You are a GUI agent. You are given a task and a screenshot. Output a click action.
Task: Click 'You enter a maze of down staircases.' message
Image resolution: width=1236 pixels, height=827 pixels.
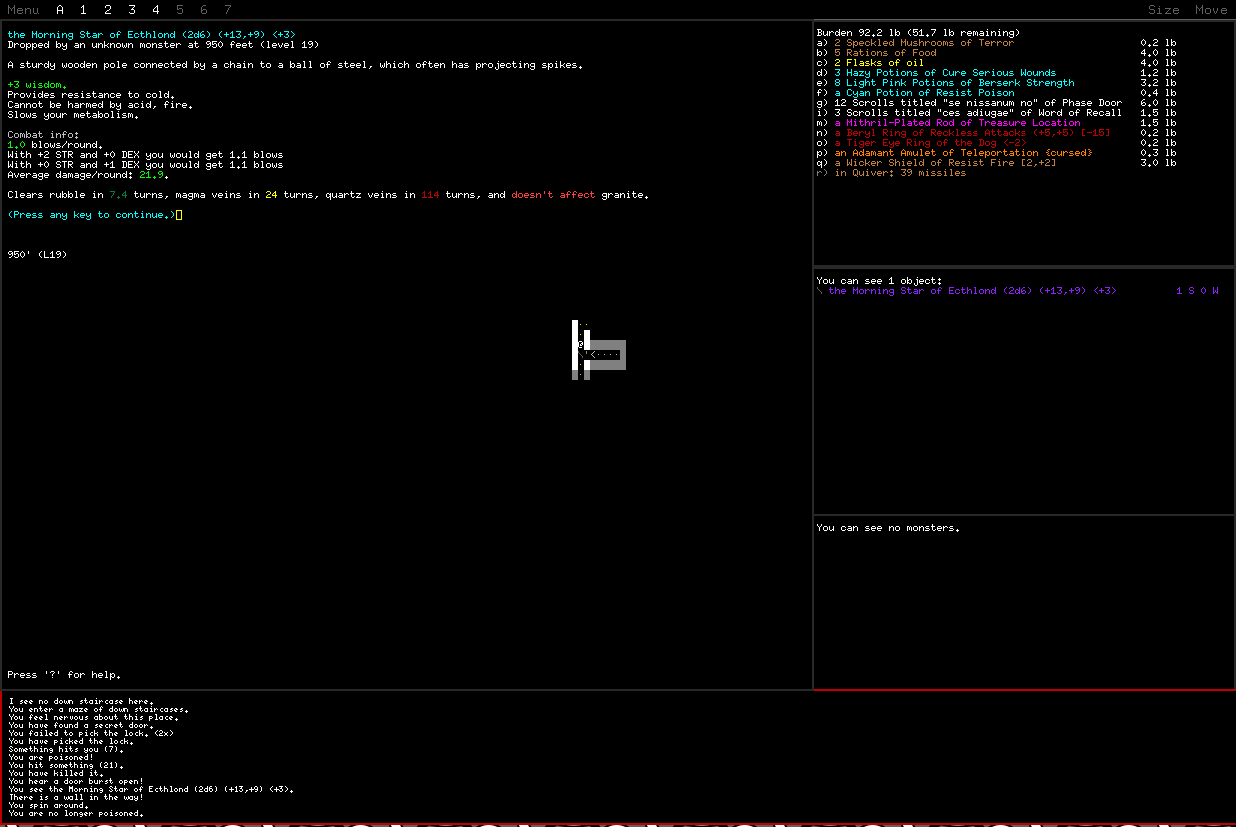tap(98, 710)
